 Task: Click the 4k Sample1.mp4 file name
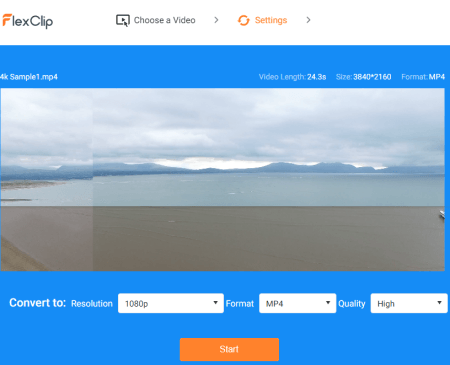tap(29, 77)
